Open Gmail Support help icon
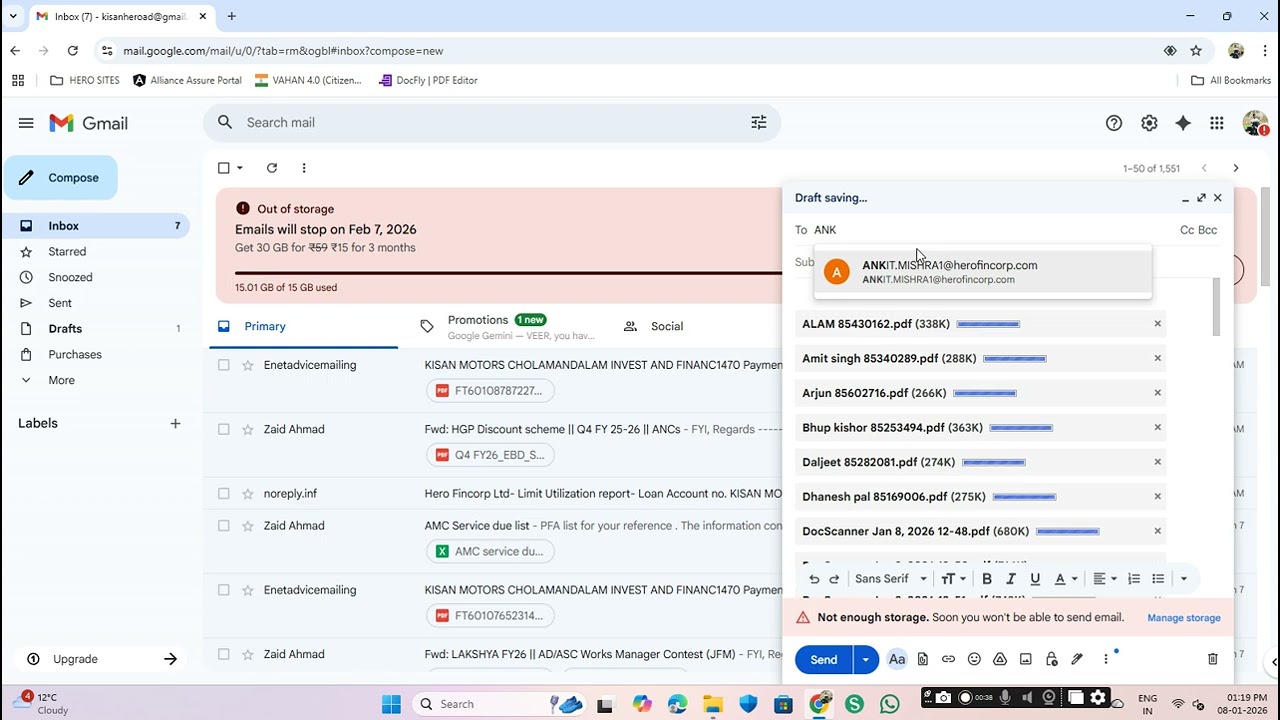The width and height of the screenshot is (1280, 720). point(1114,123)
